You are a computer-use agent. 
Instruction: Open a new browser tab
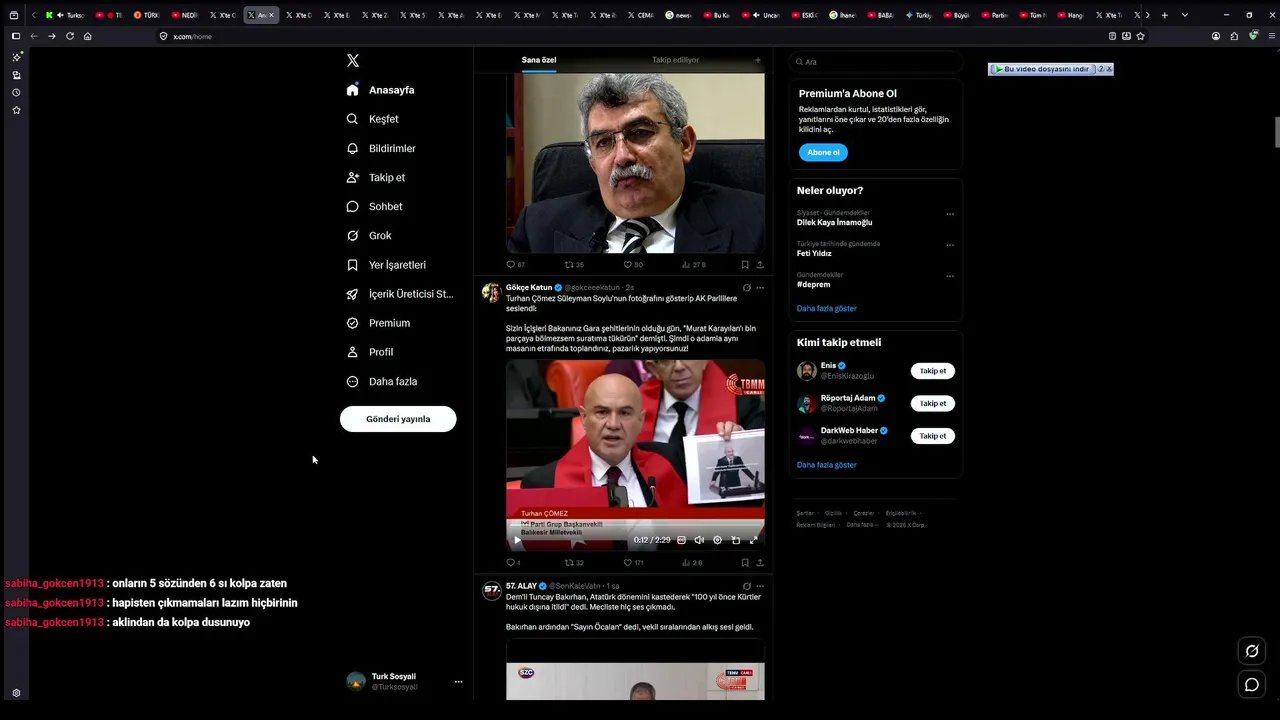[x=1164, y=15]
